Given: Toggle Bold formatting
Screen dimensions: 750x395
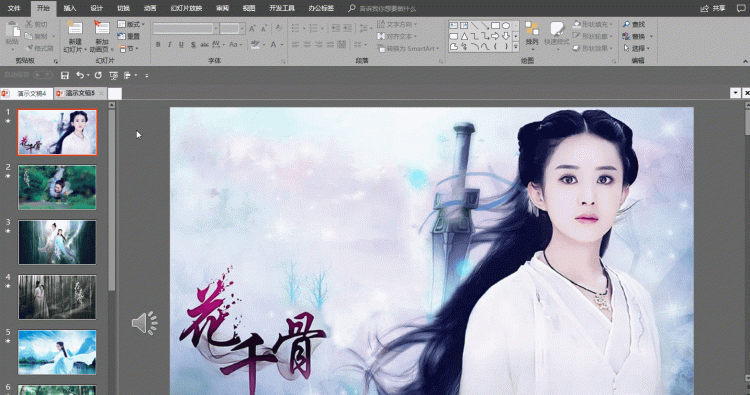Looking at the screenshot, I should click(158, 44).
